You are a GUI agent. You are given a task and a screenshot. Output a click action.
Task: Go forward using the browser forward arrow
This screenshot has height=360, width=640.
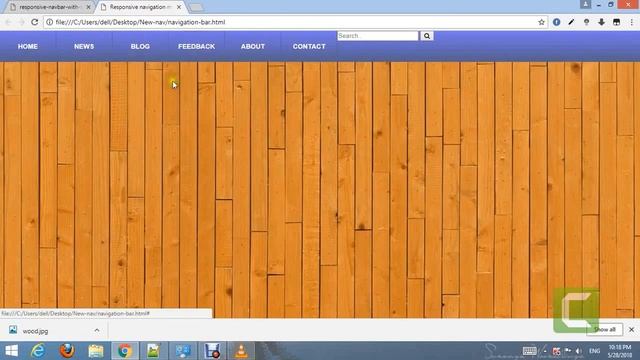(22, 22)
